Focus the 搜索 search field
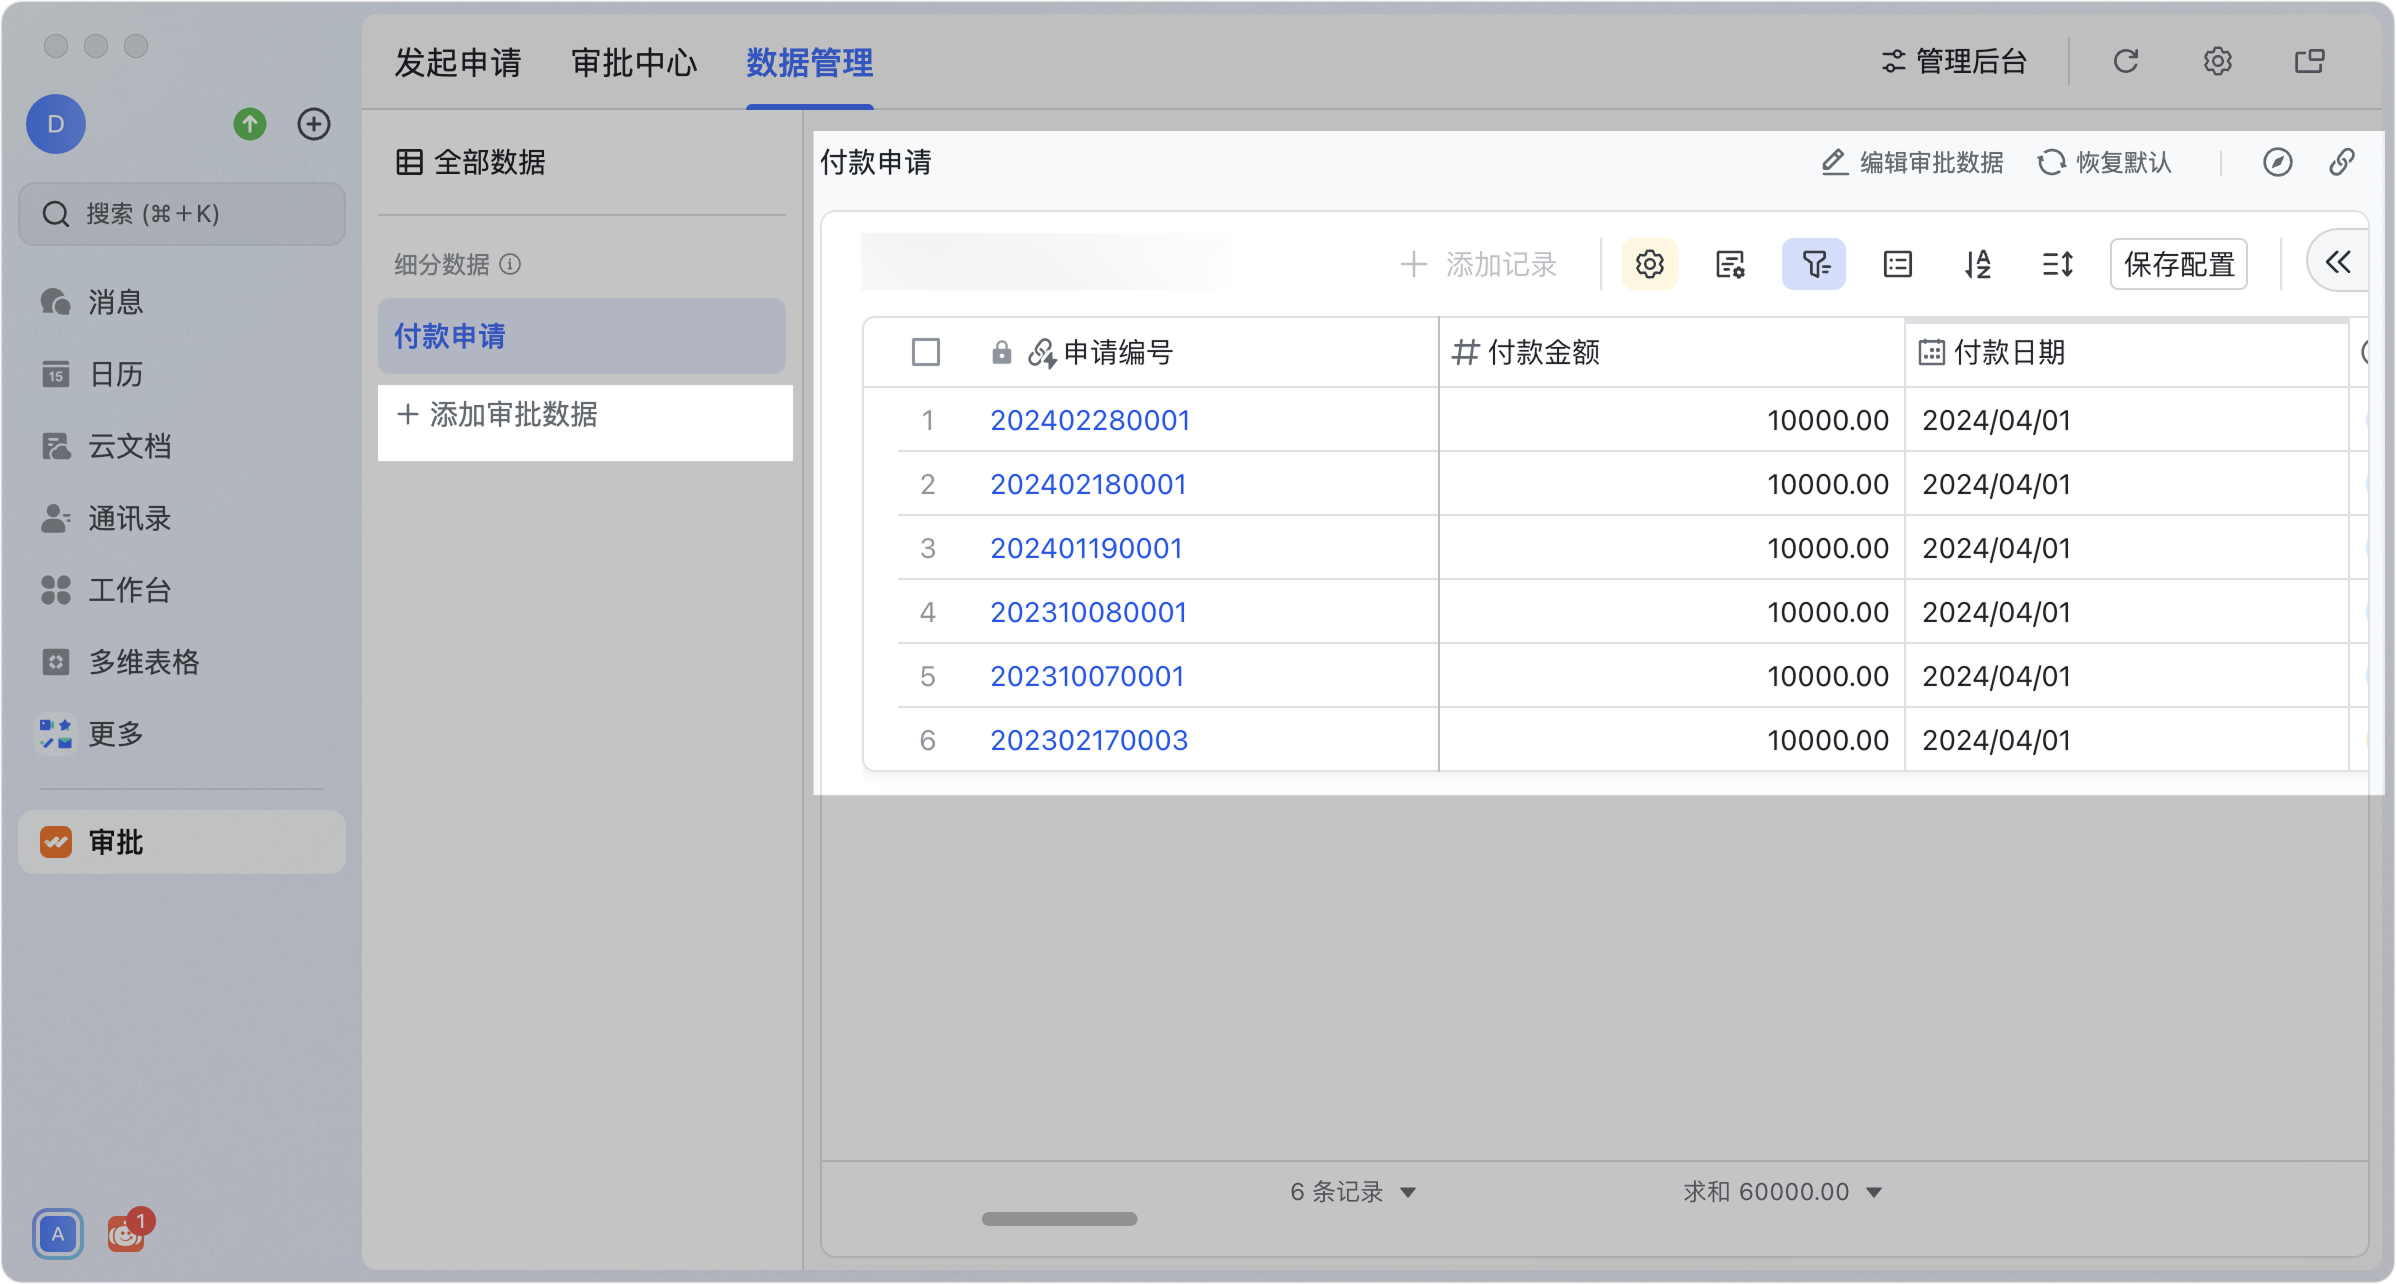 [x=182, y=214]
